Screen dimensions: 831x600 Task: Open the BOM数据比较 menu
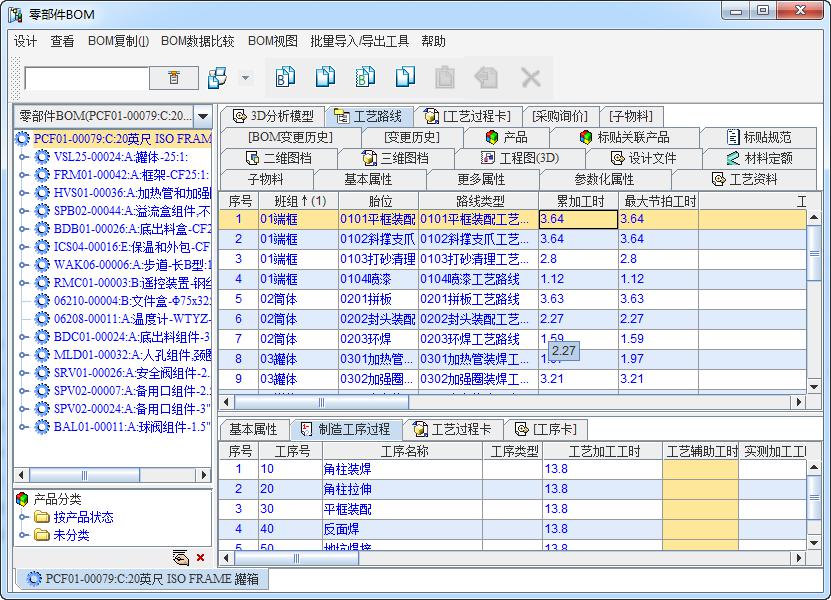(197, 41)
